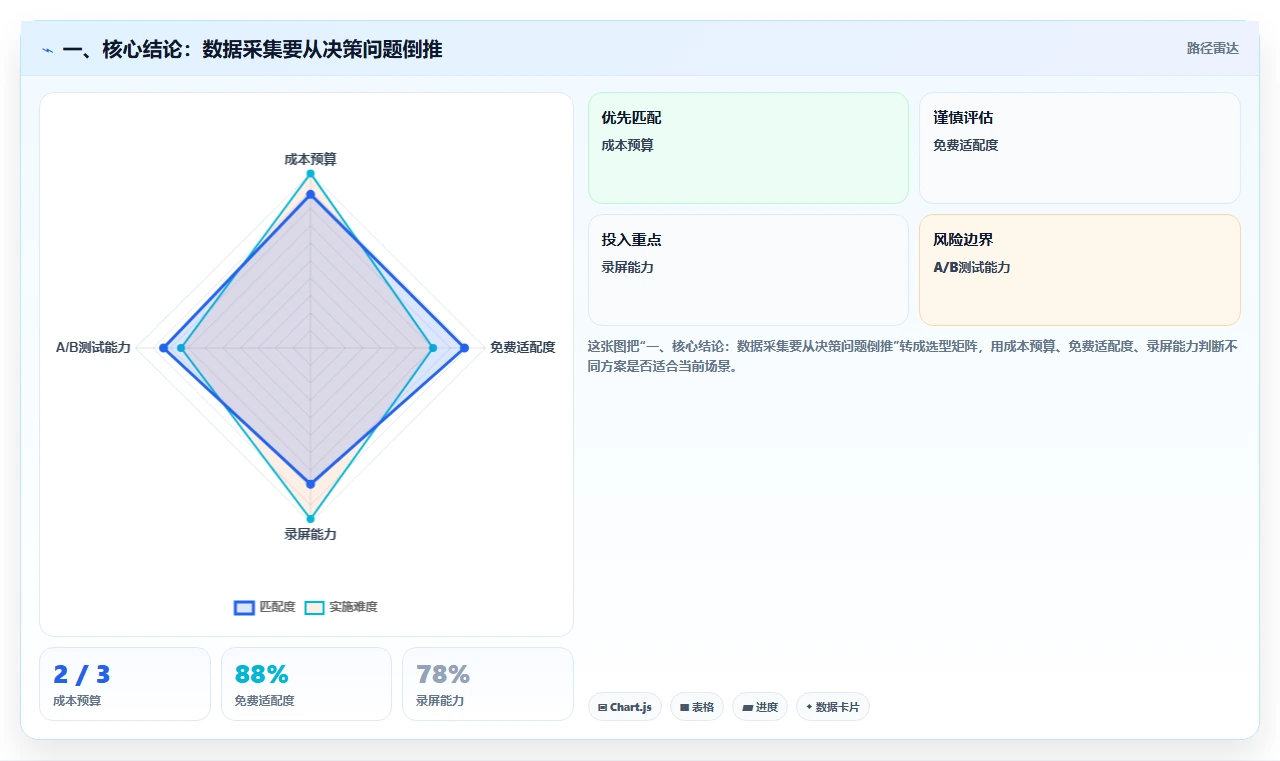Click the lightning icon beside the title

[x=48, y=50]
